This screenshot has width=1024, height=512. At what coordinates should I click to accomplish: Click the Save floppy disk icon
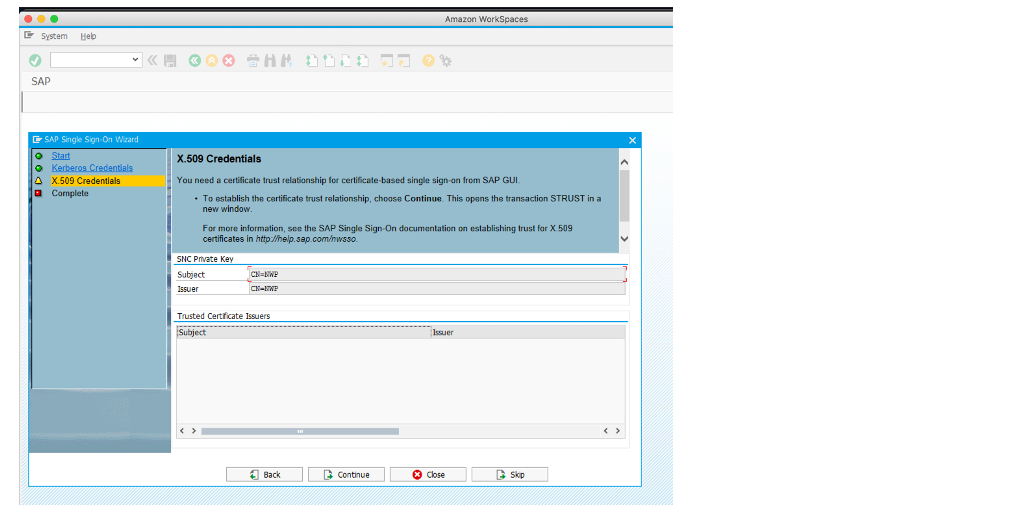tap(170, 61)
